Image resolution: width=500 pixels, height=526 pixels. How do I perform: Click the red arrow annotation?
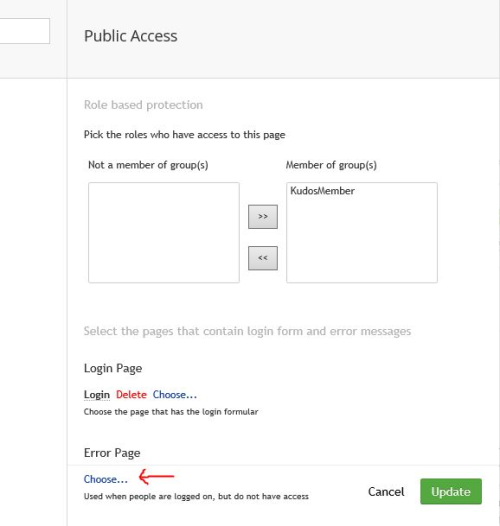click(x=156, y=476)
